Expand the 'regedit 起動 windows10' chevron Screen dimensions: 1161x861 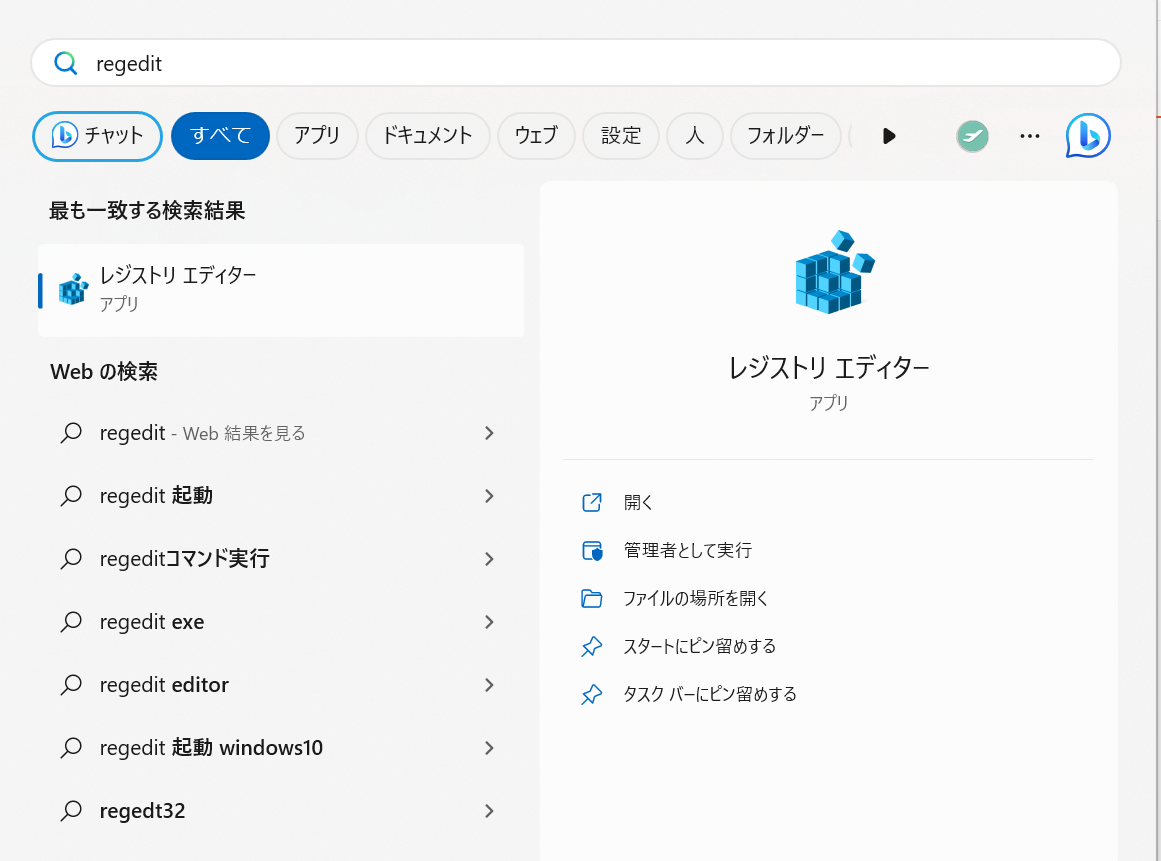(x=489, y=748)
